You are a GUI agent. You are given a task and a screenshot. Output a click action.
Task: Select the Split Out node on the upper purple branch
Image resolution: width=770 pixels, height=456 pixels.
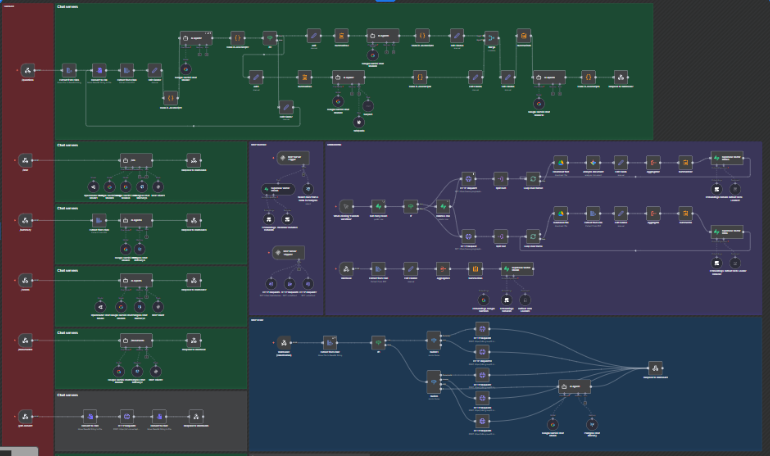click(x=500, y=179)
